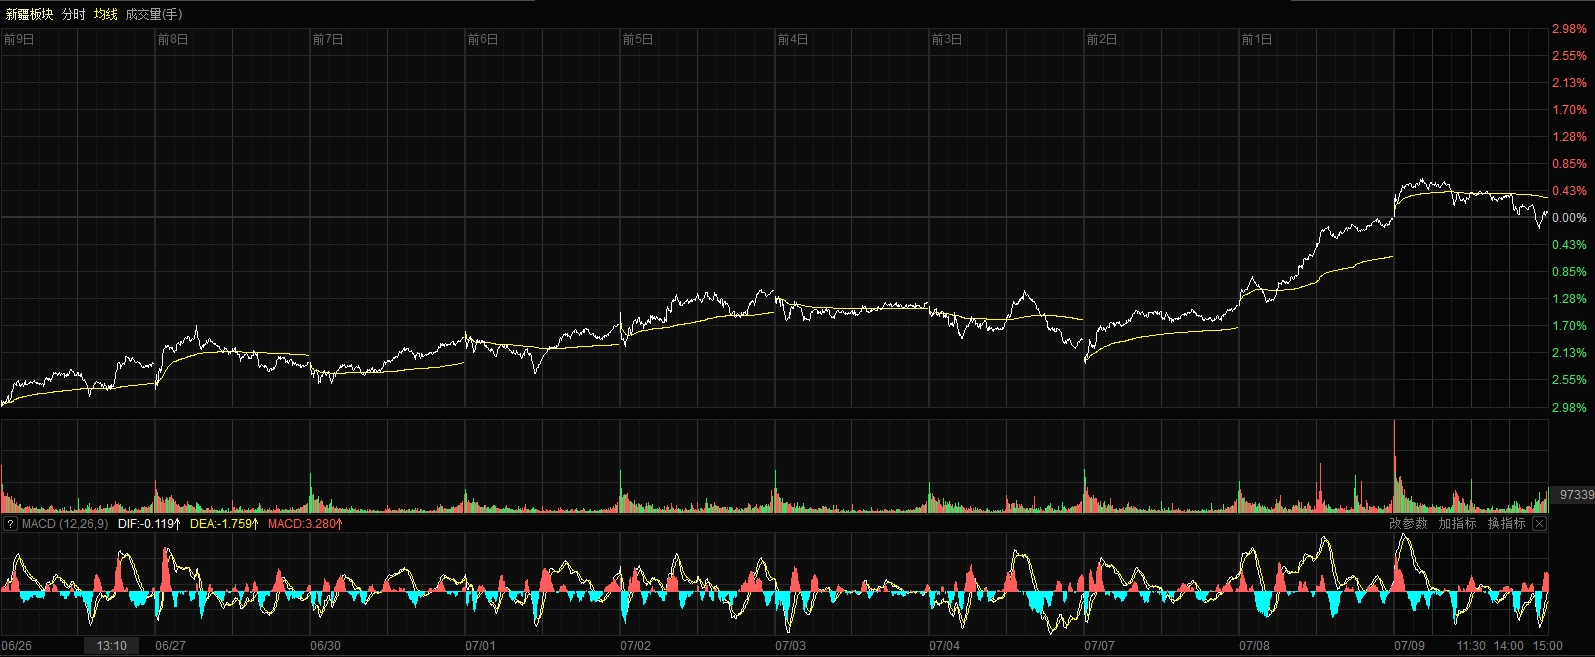Click the yellow DEA value readout
The image size is (1595, 657).
[224, 524]
